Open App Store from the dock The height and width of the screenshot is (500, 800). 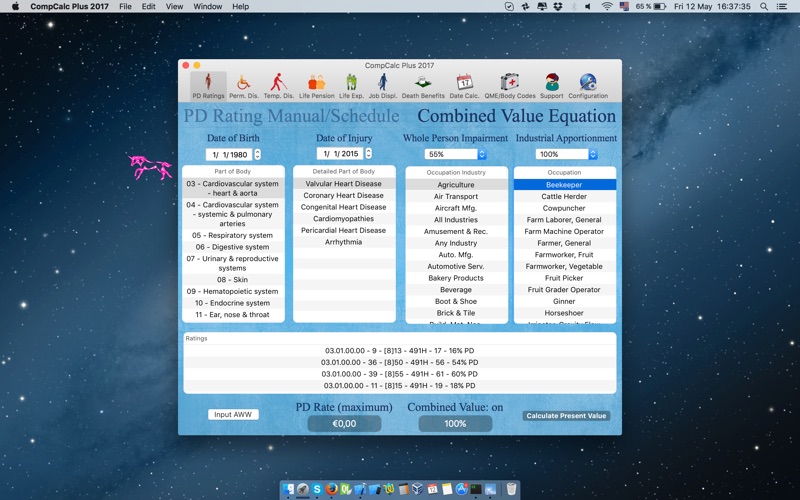point(462,489)
